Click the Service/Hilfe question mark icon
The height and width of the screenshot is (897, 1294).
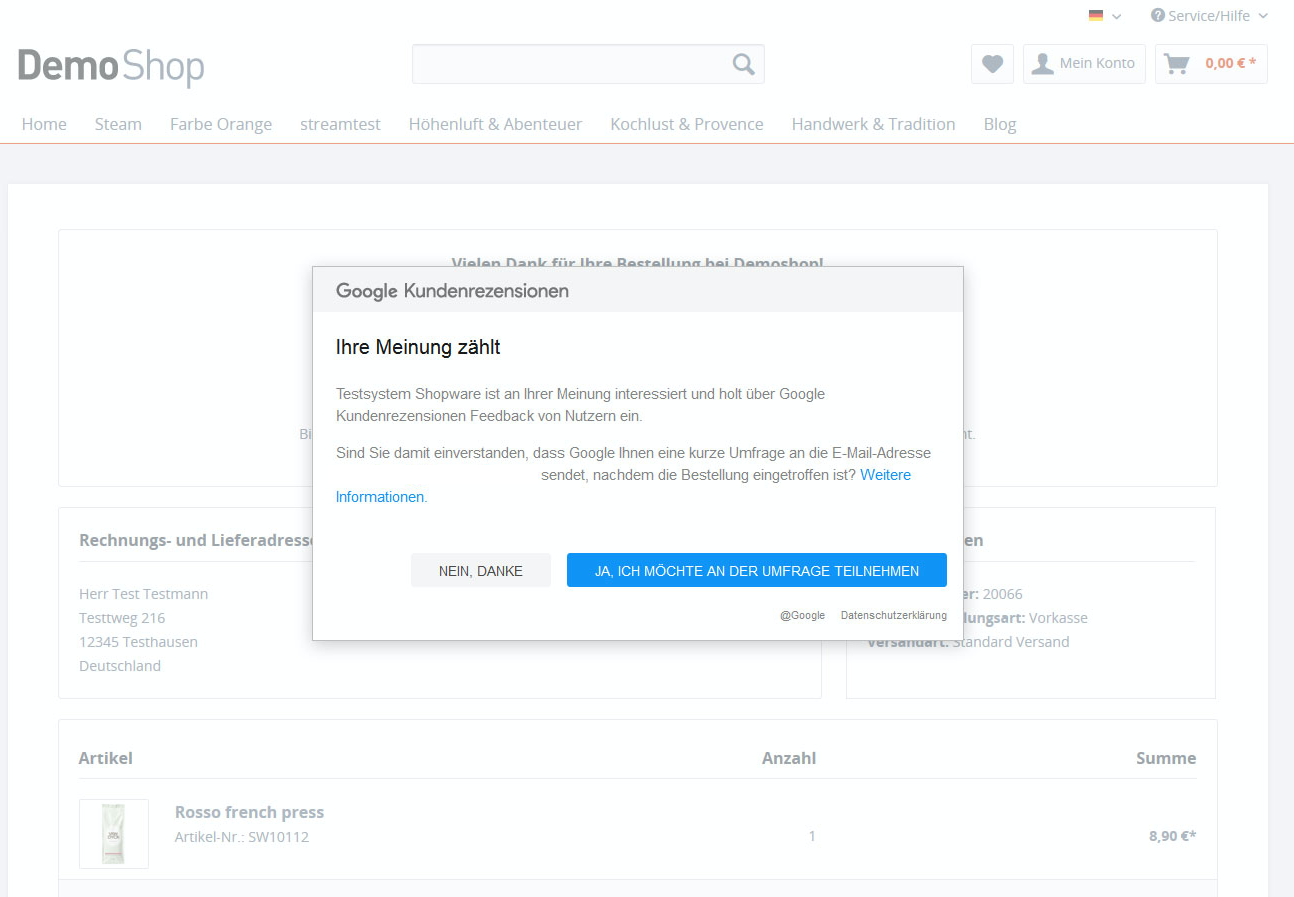1158,15
